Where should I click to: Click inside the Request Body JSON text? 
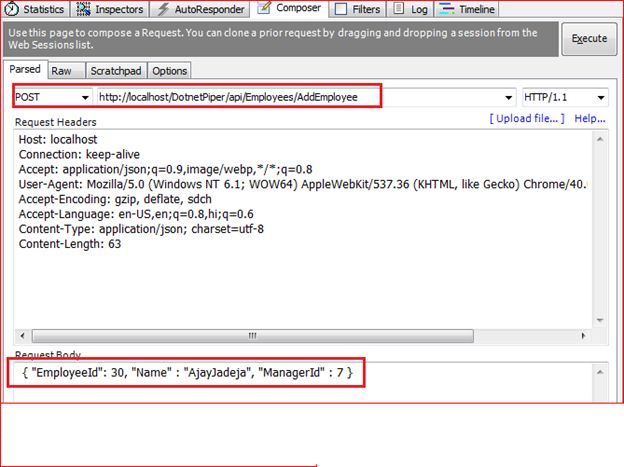(187, 373)
